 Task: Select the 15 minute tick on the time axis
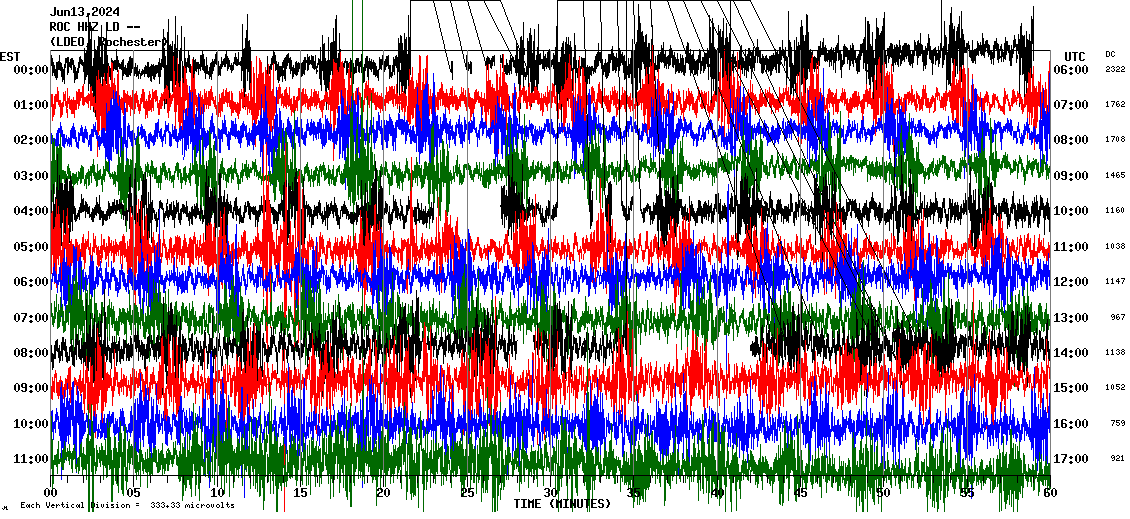click(x=300, y=493)
